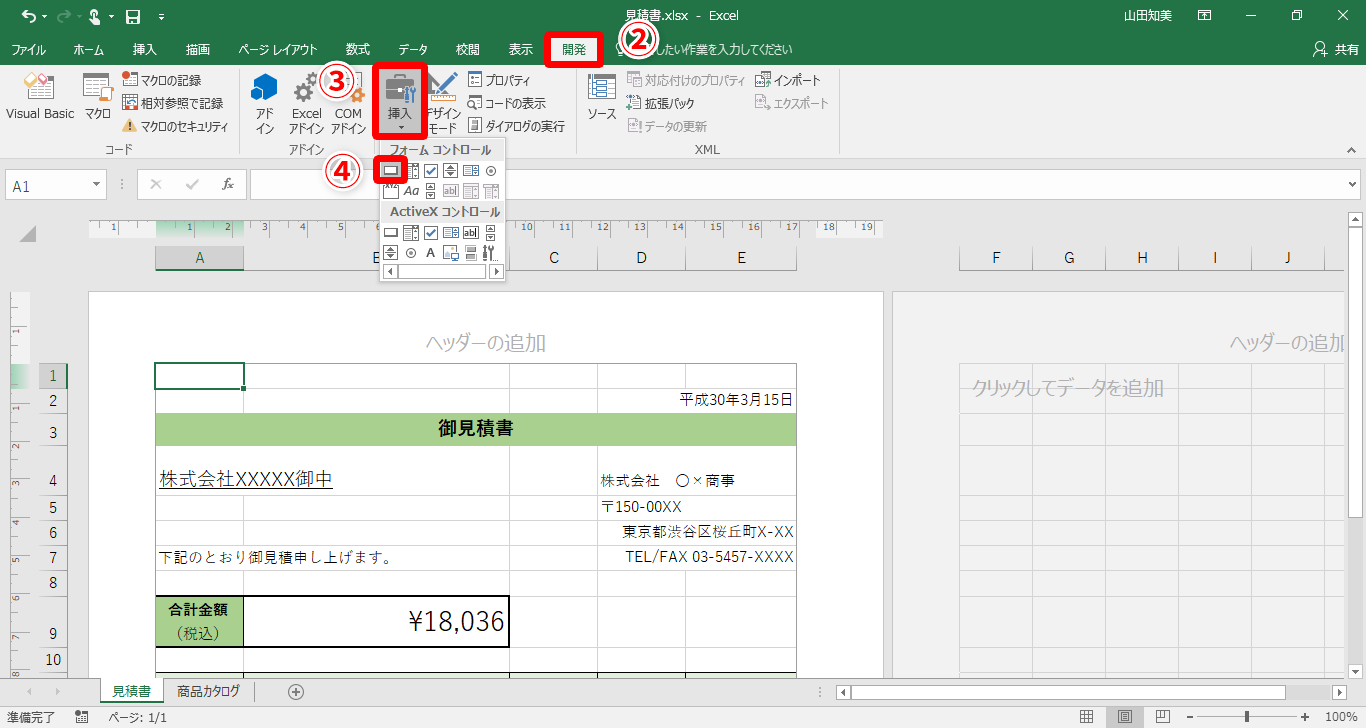Open the Visual Basic editor
The width and height of the screenshot is (1366, 728).
pos(40,97)
